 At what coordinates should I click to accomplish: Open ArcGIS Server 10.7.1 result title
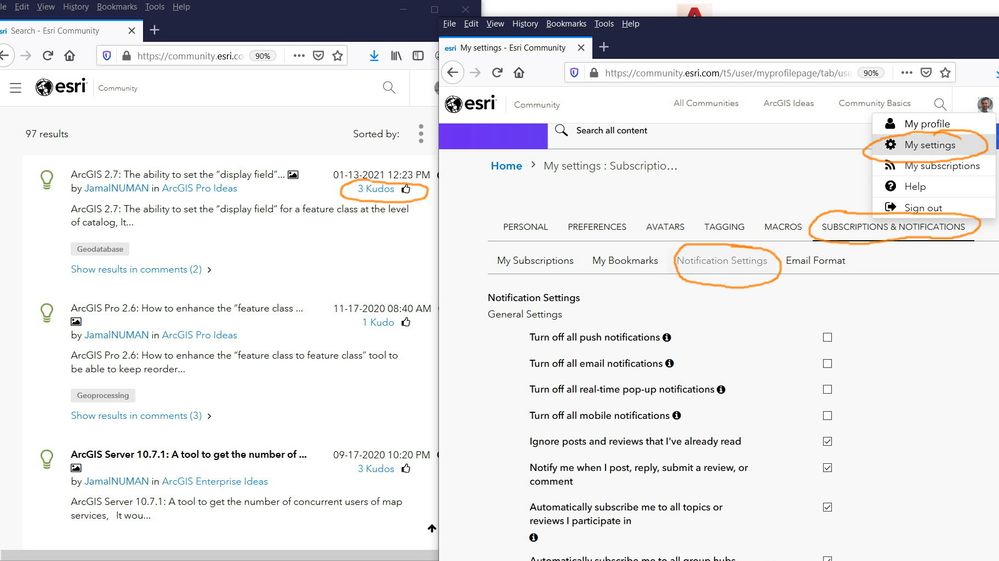click(189, 454)
